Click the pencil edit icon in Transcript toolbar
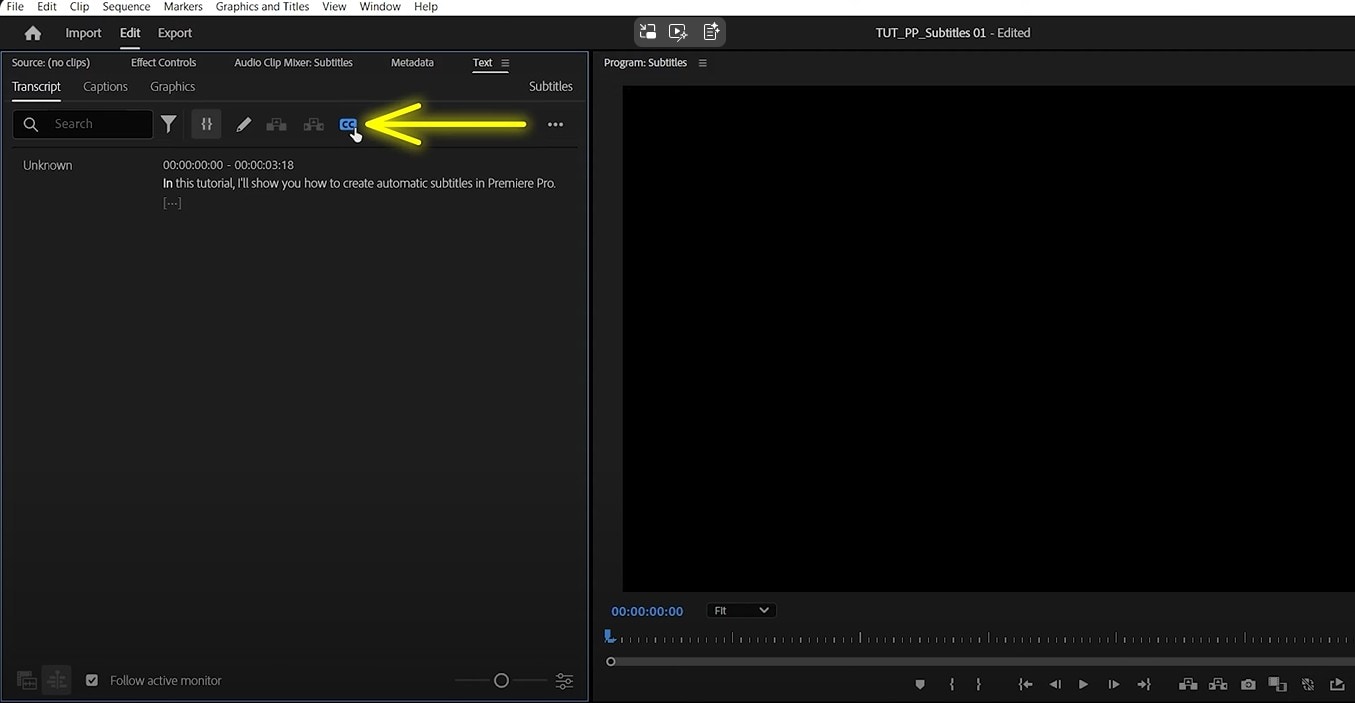This screenshot has height=703, width=1355. pyautogui.click(x=243, y=125)
